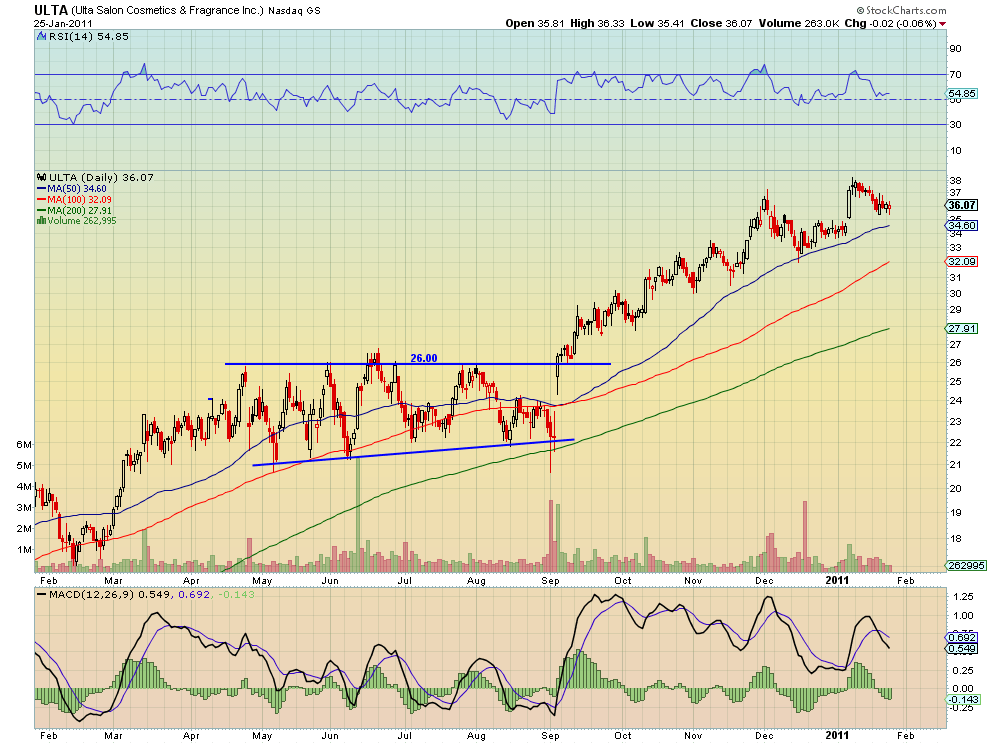
Task: Click the 36.07 last price tag
Action: (x=961, y=205)
